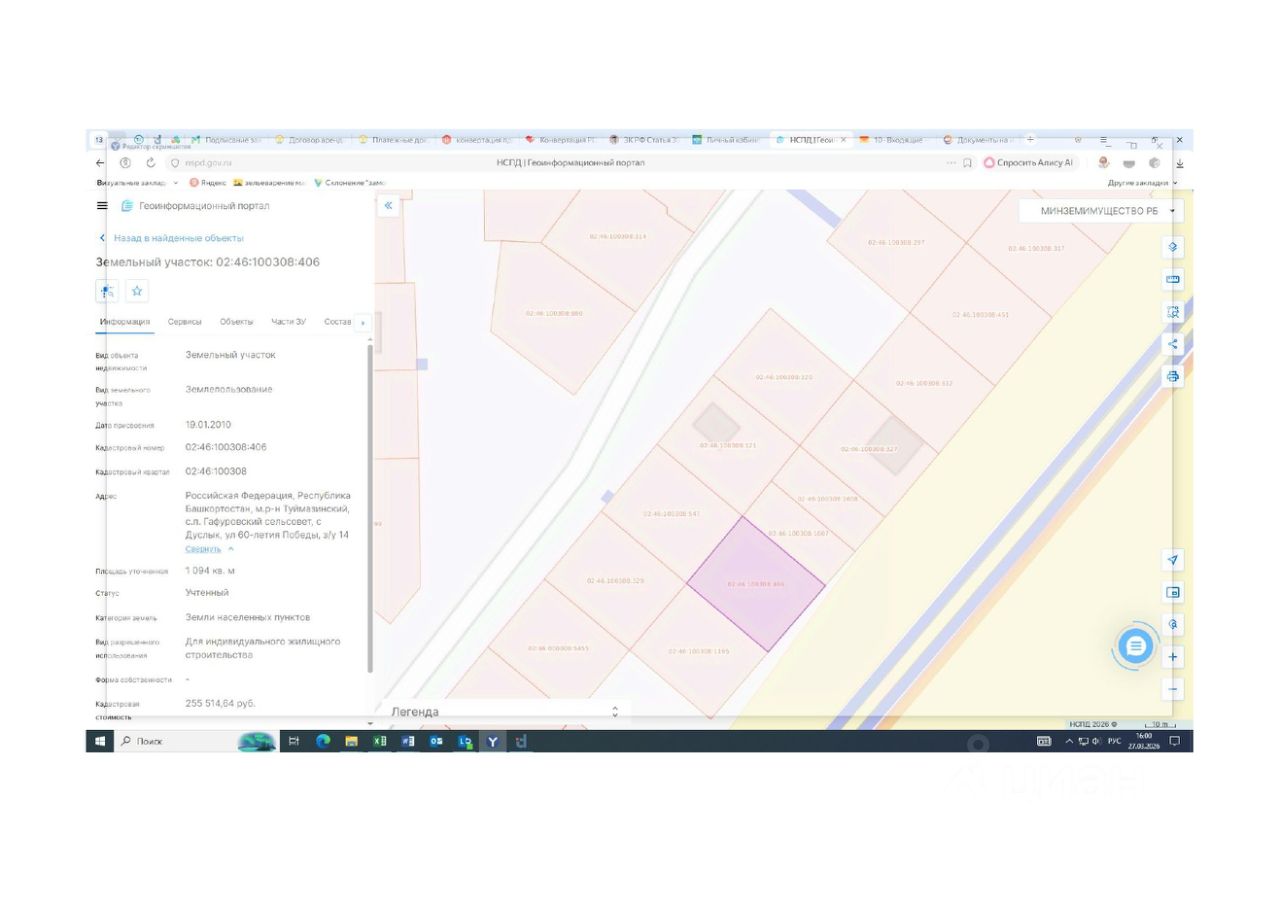Open the Яндекс bookmark
This screenshot has height=905, width=1280.
pyautogui.click(x=206, y=183)
